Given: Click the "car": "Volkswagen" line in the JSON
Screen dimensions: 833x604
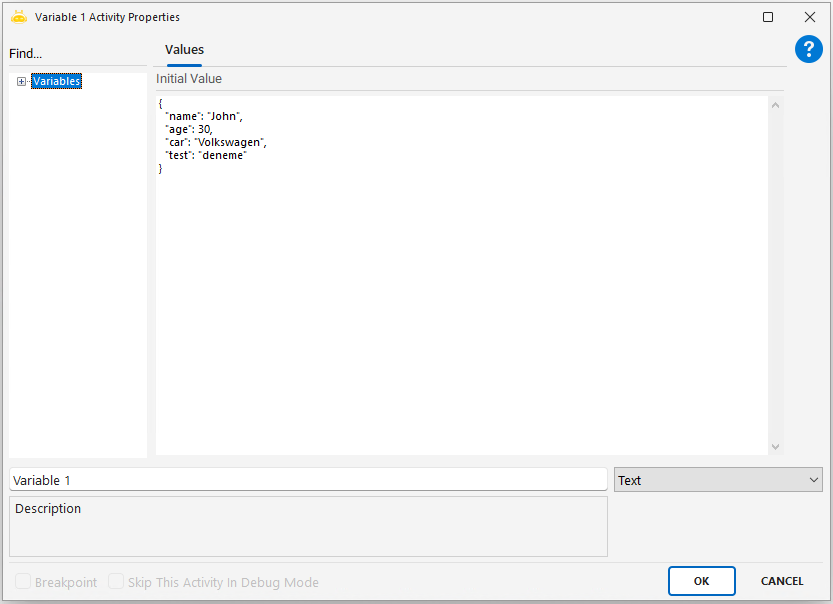Looking at the screenshot, I should point(216,142).
